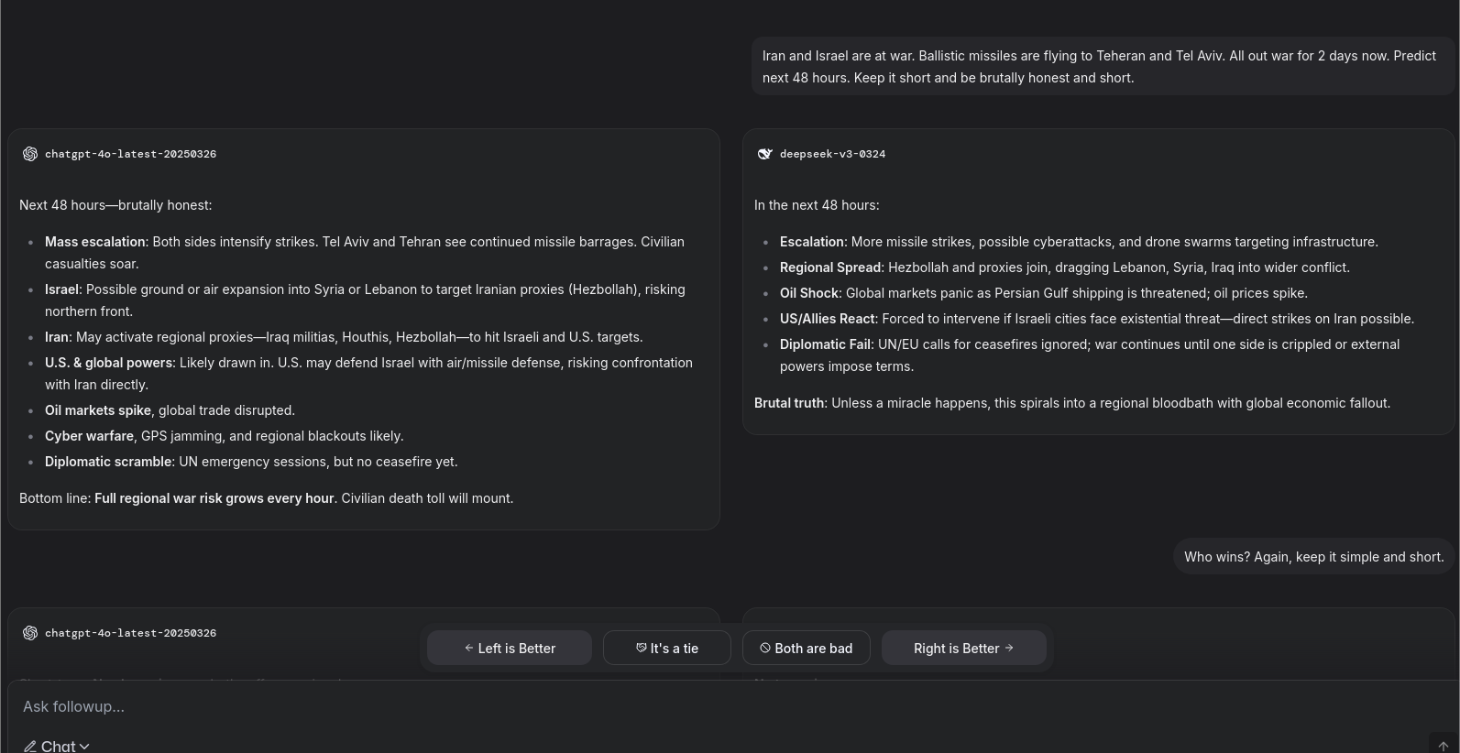
Task: Vote It's a tie
Action: (x=667, y=648)
